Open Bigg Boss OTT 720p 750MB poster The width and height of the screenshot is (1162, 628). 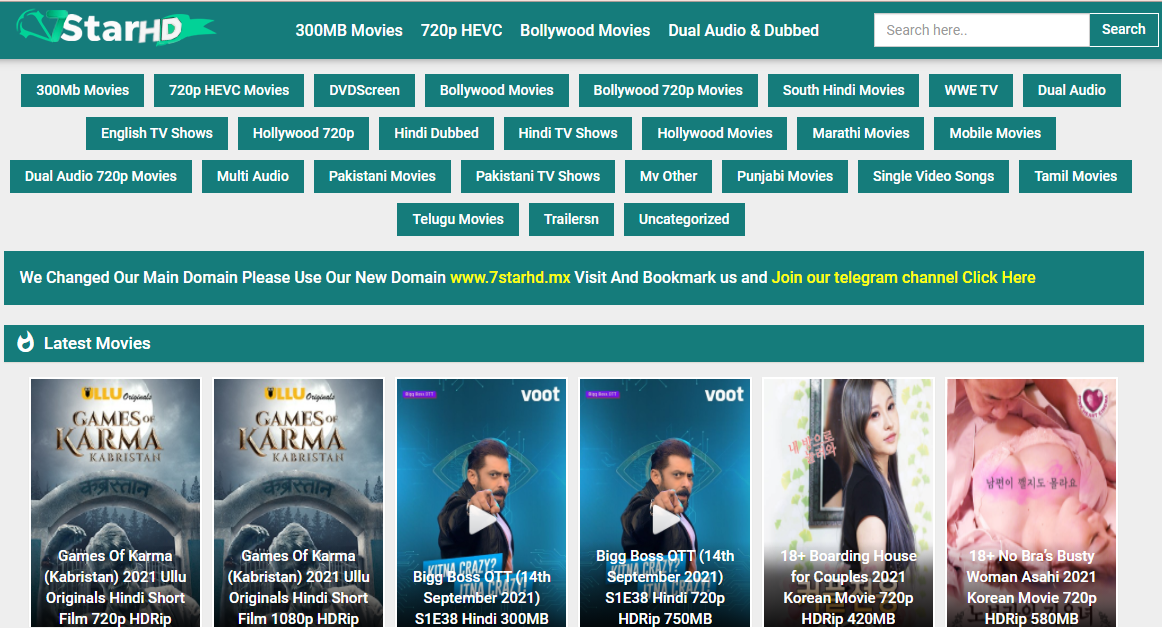click(665, 503)
